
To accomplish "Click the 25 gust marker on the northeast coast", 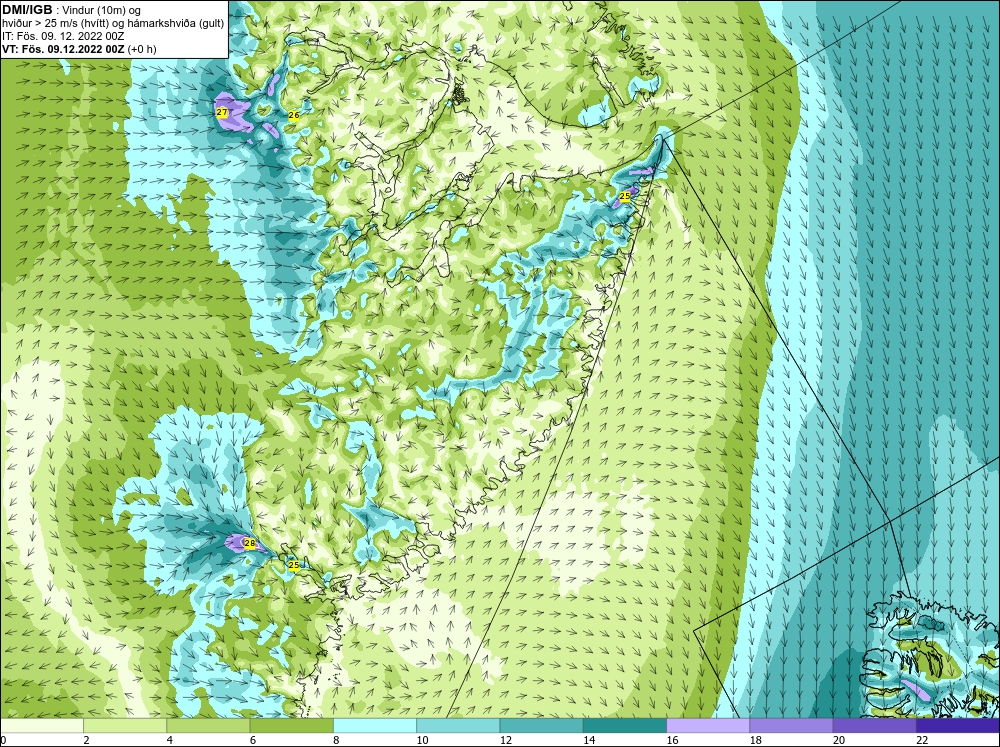I will 625,196.
